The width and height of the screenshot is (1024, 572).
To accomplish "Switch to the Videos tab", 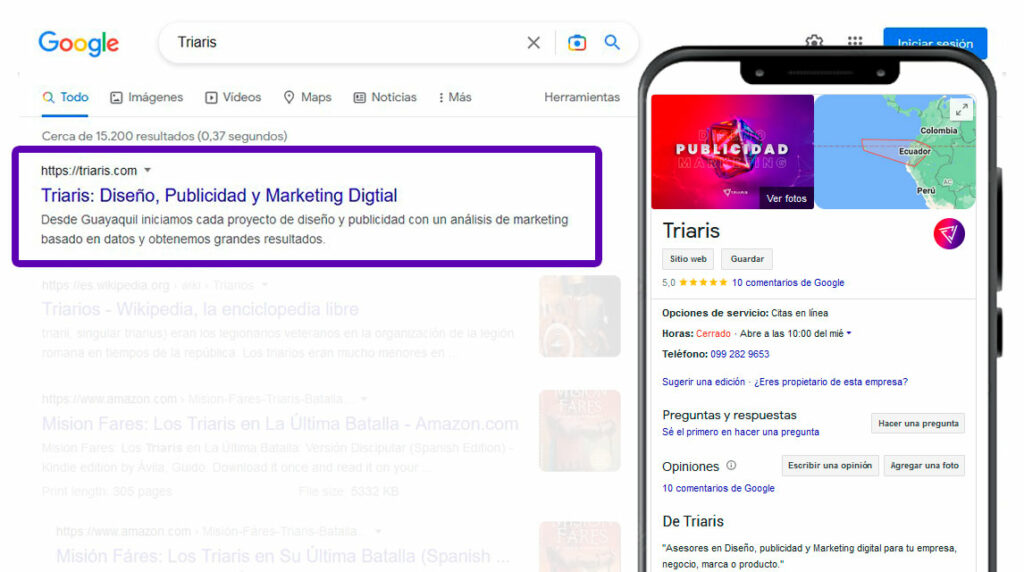I will tap(233, 97).
